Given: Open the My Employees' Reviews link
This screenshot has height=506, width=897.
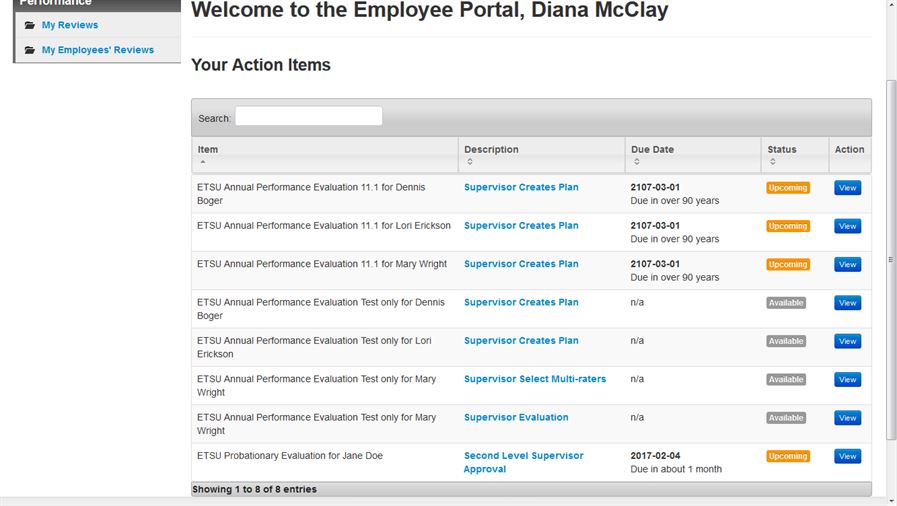Looking at the screenshot, I should pyautogui.click(x=98, y=50).
